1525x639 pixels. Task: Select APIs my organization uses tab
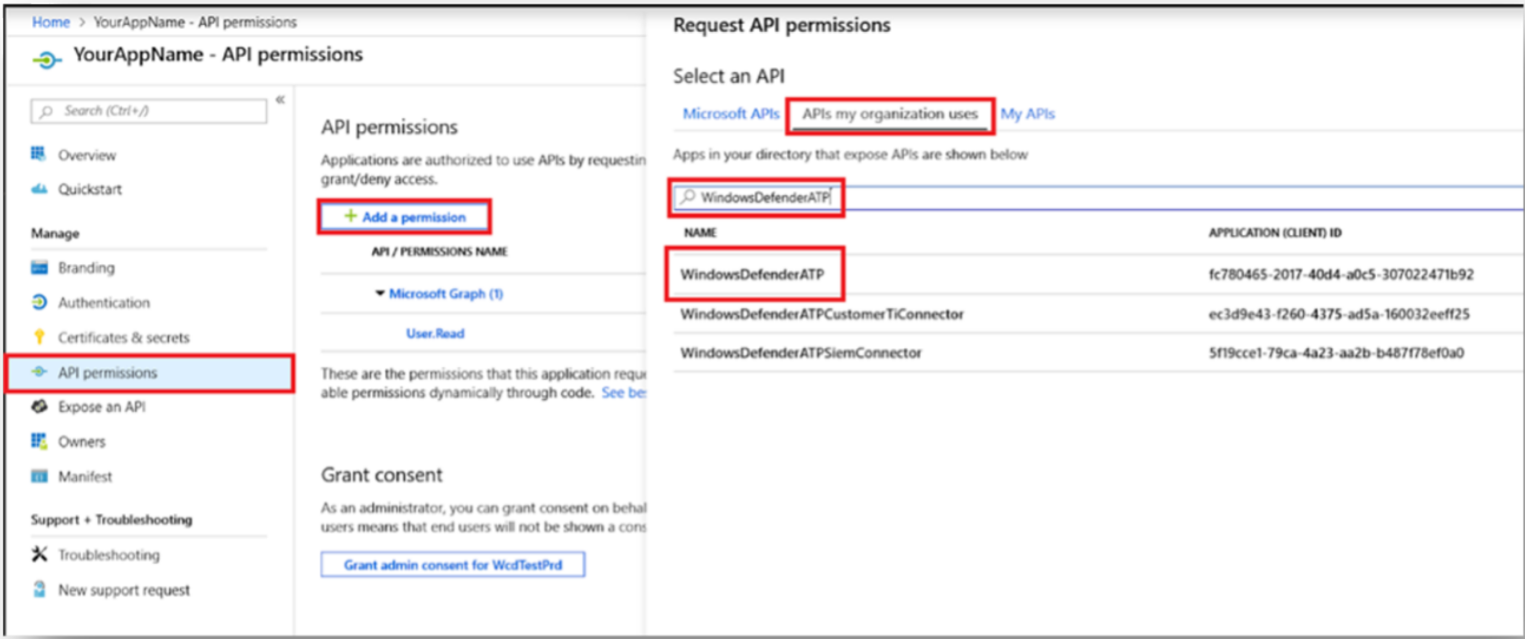point(890,114)
